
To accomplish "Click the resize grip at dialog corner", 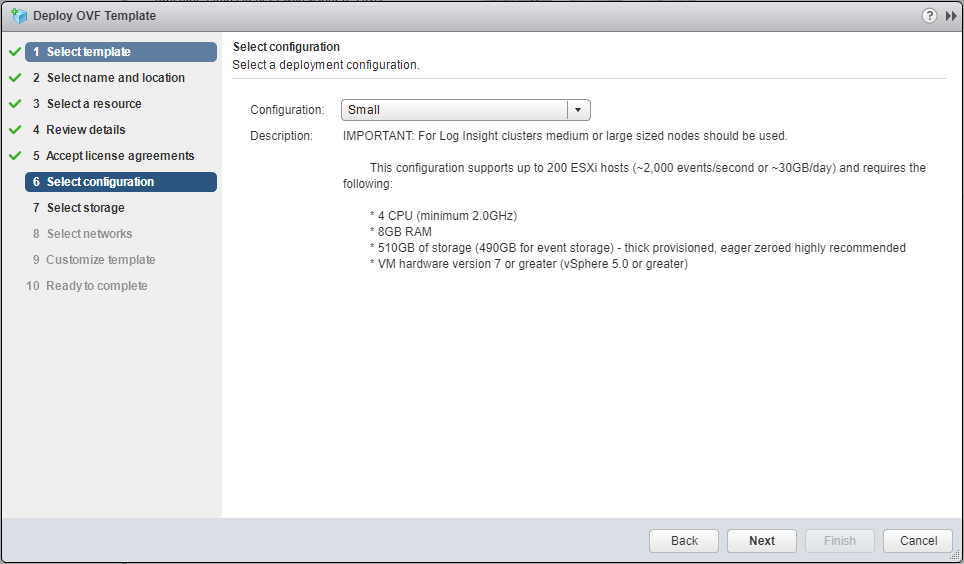I will click(955, 556).
